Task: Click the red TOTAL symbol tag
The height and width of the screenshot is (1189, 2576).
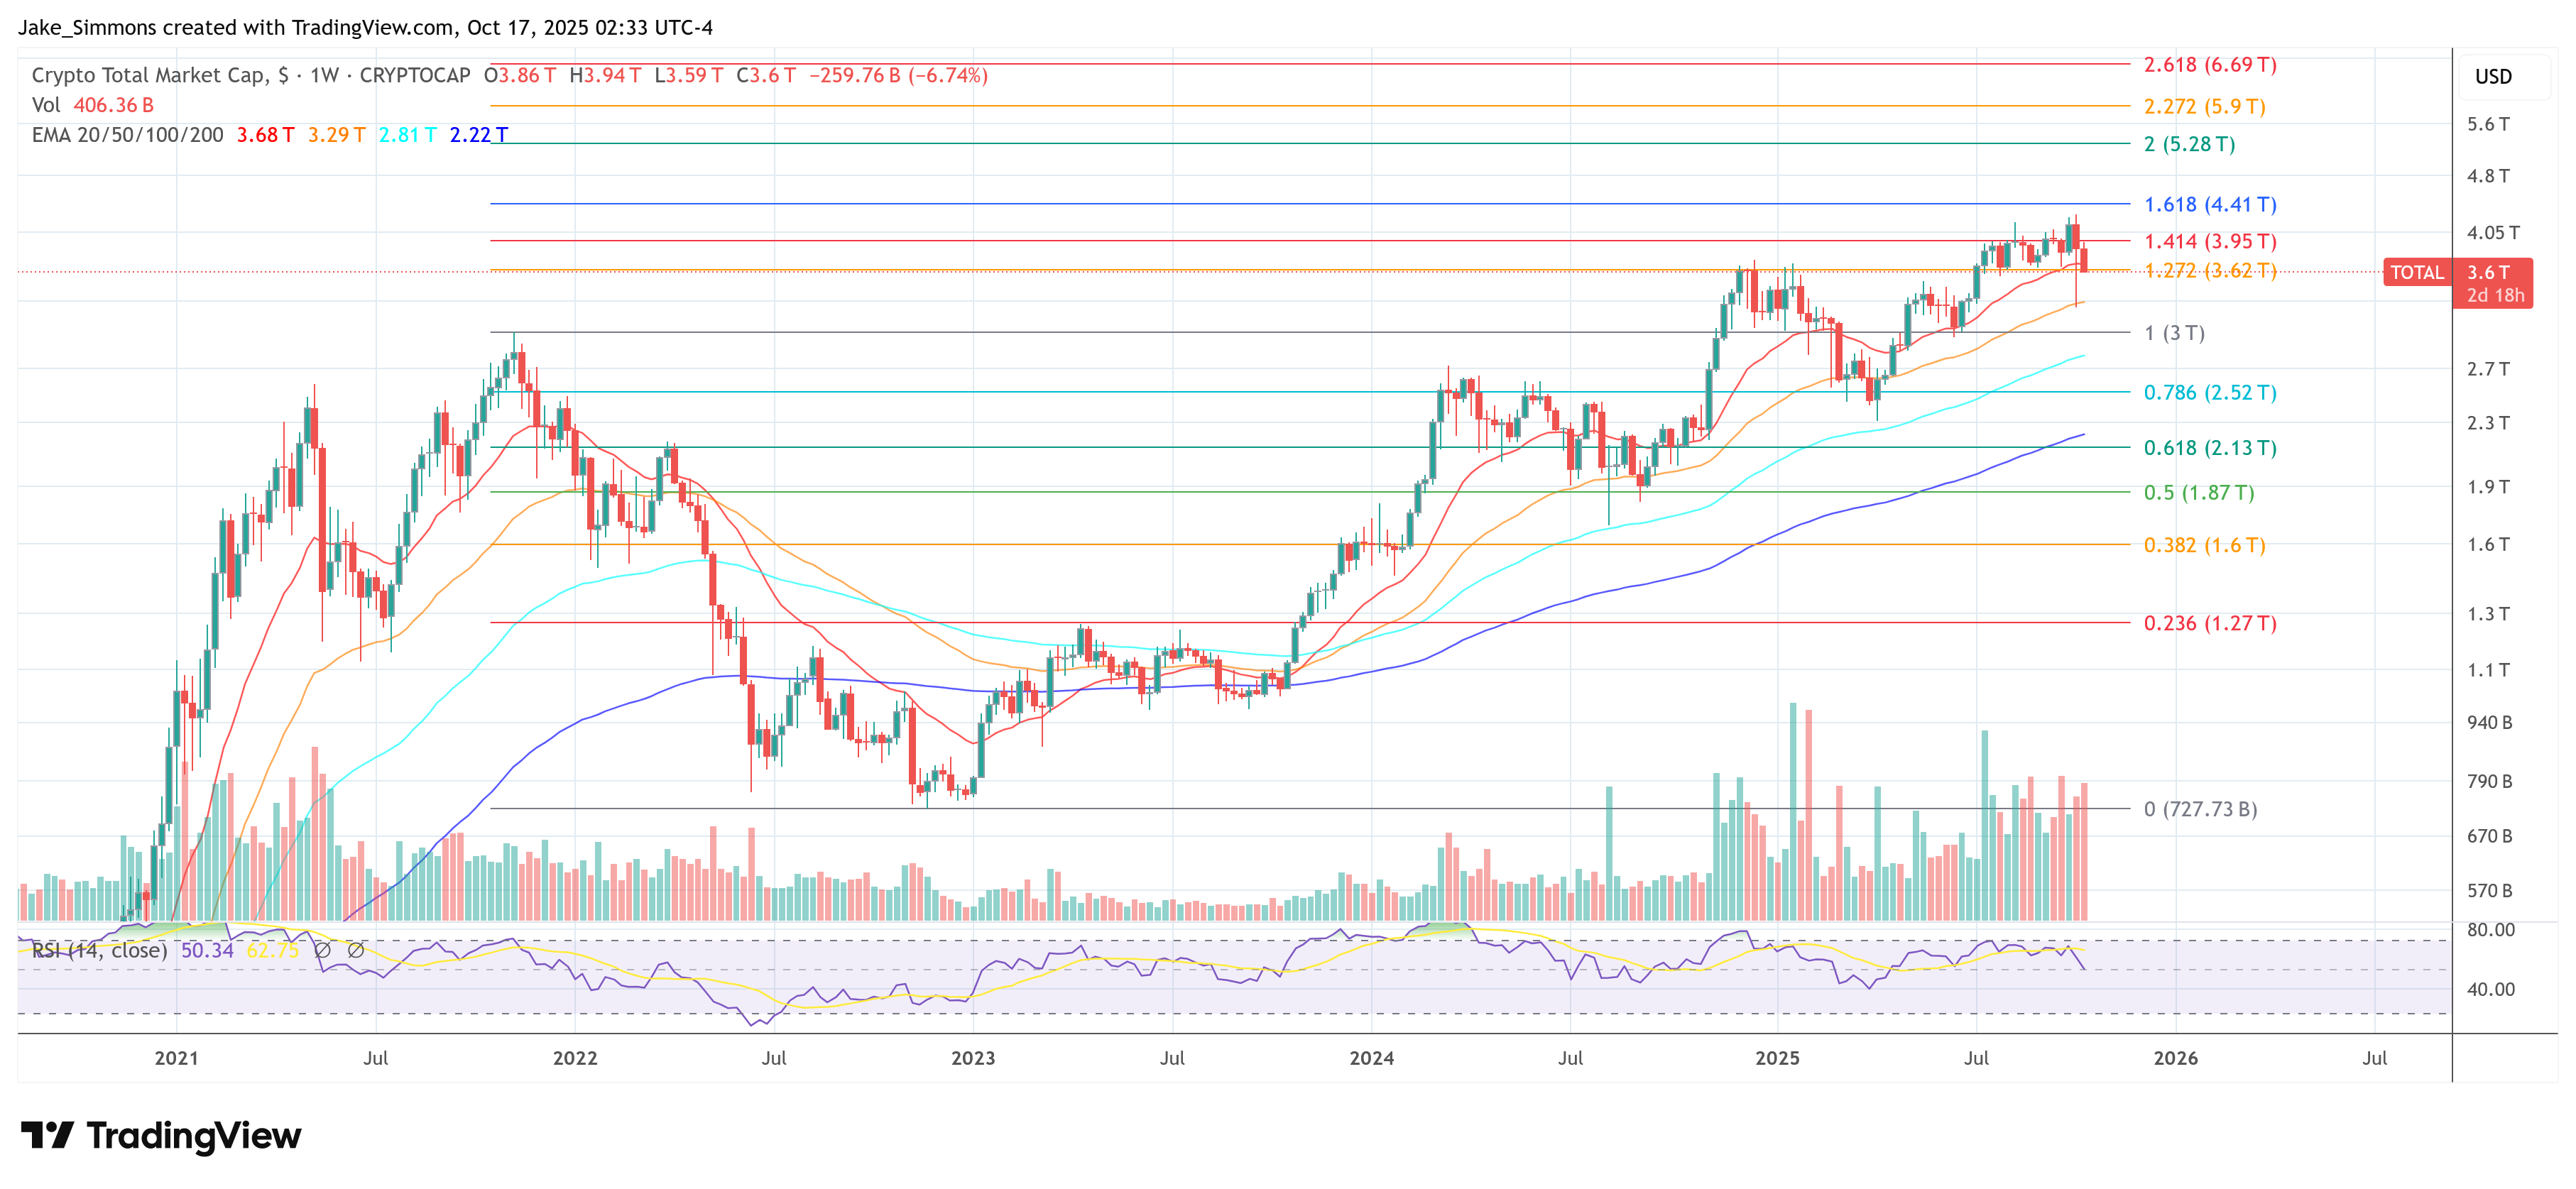Action: (2416, 272)
